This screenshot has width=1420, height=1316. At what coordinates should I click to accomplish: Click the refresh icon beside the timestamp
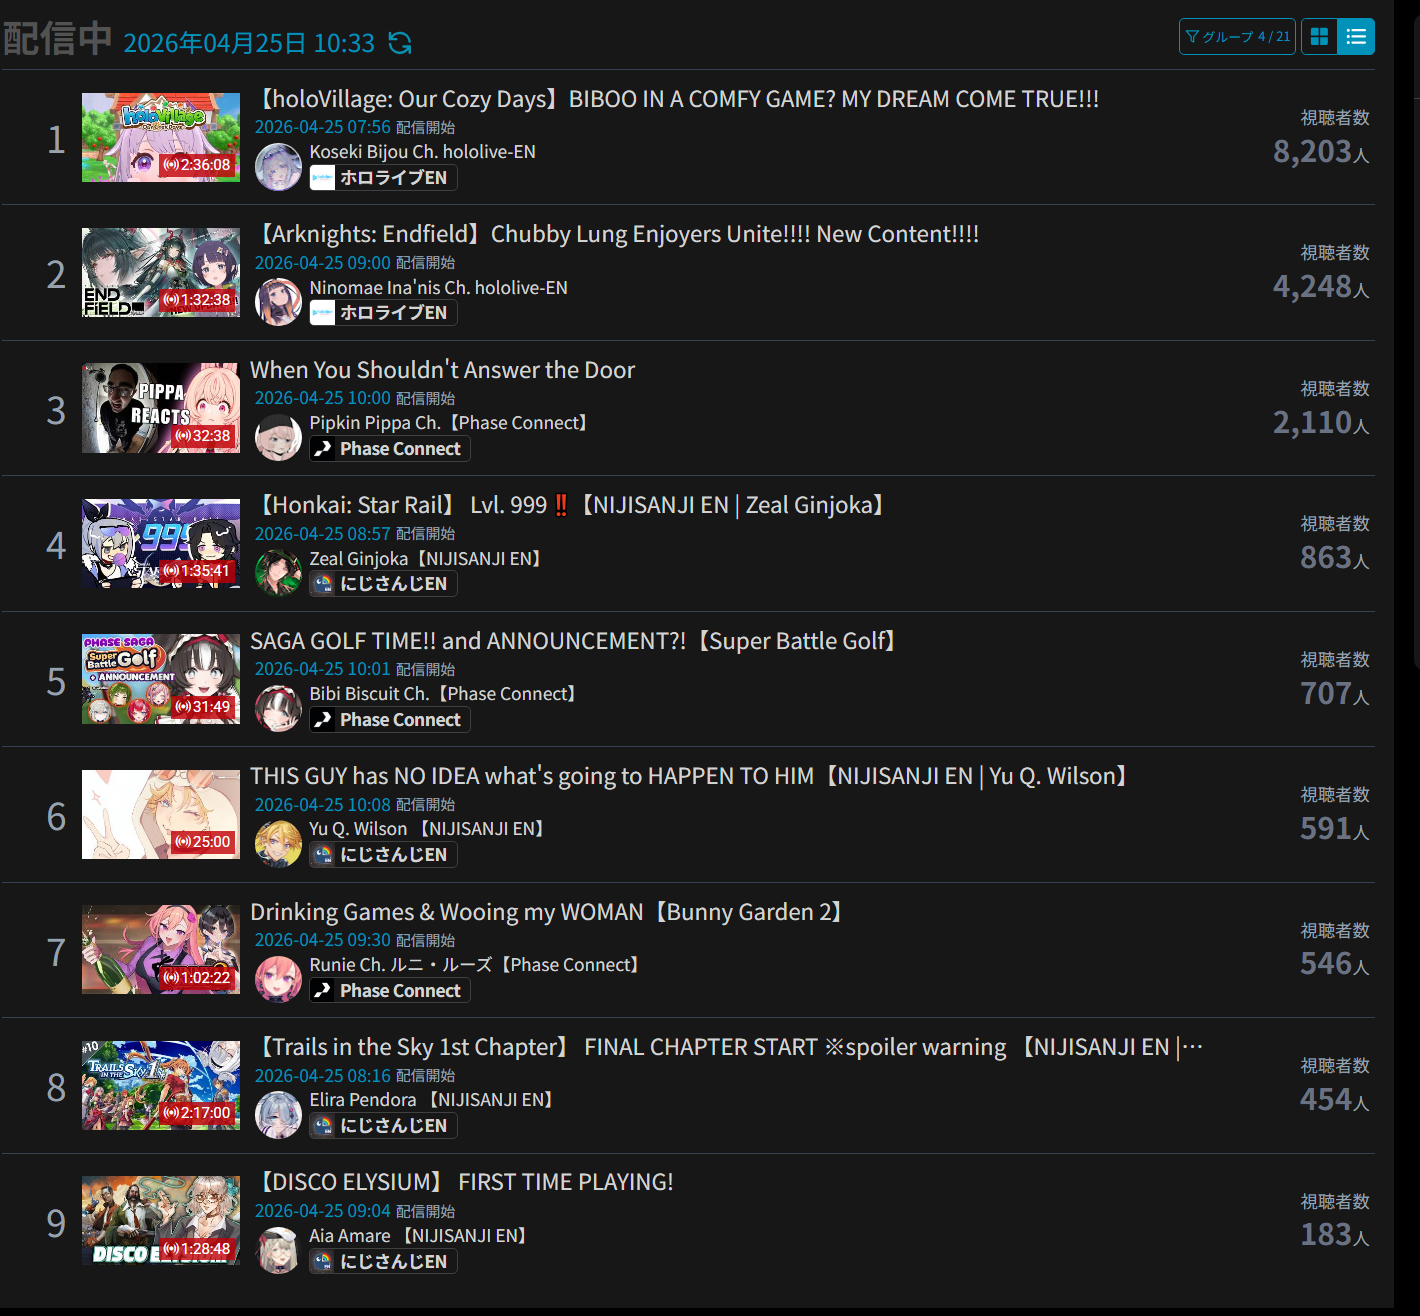pos(400,43)
